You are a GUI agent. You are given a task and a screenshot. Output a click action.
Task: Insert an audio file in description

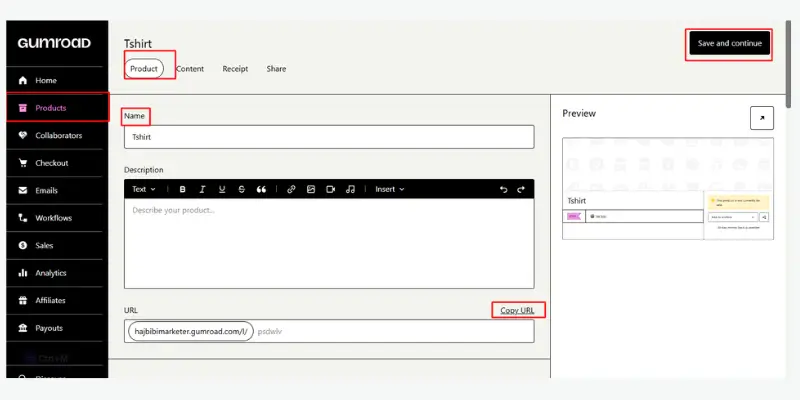(350, 189)
